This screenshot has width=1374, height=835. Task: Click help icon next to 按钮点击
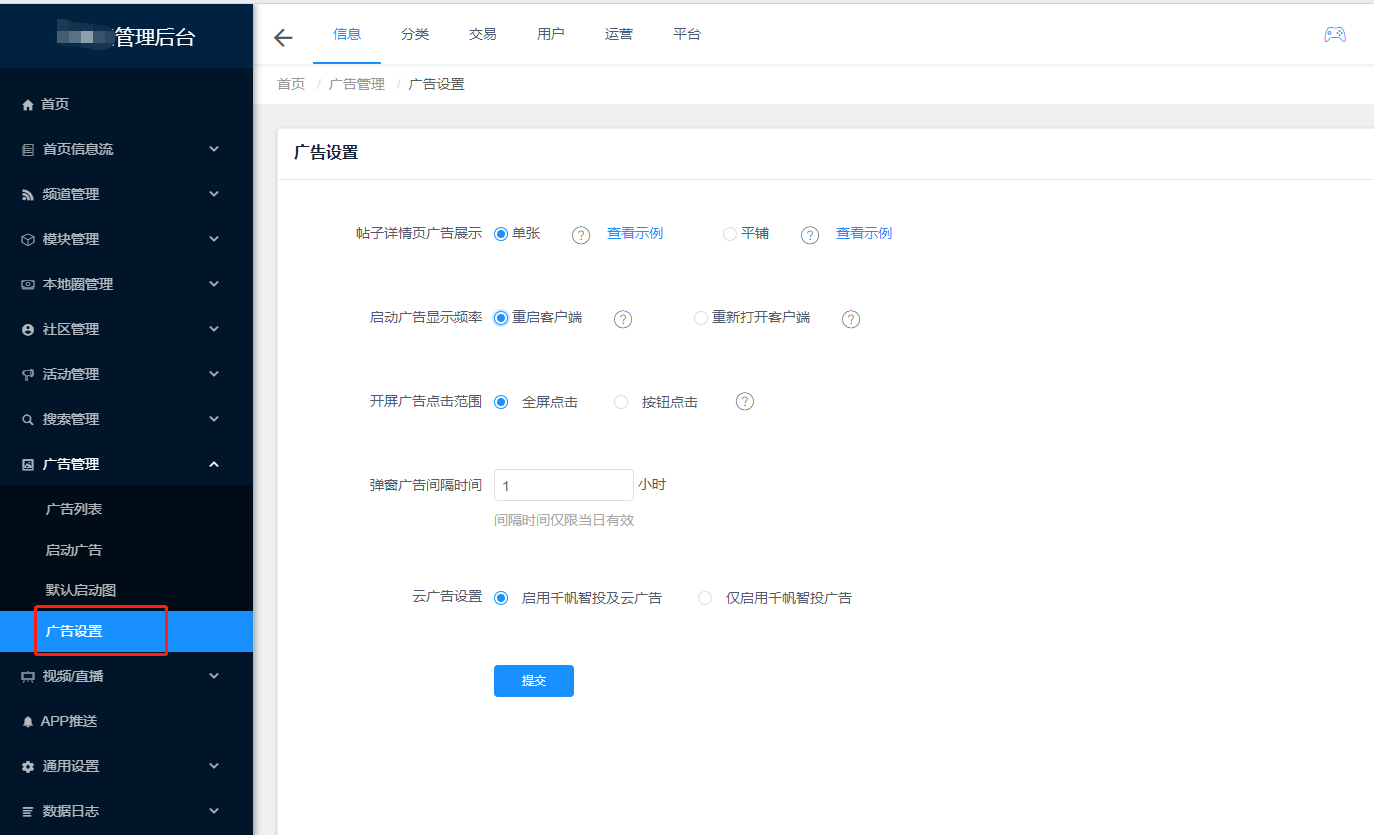click(745, 401)
